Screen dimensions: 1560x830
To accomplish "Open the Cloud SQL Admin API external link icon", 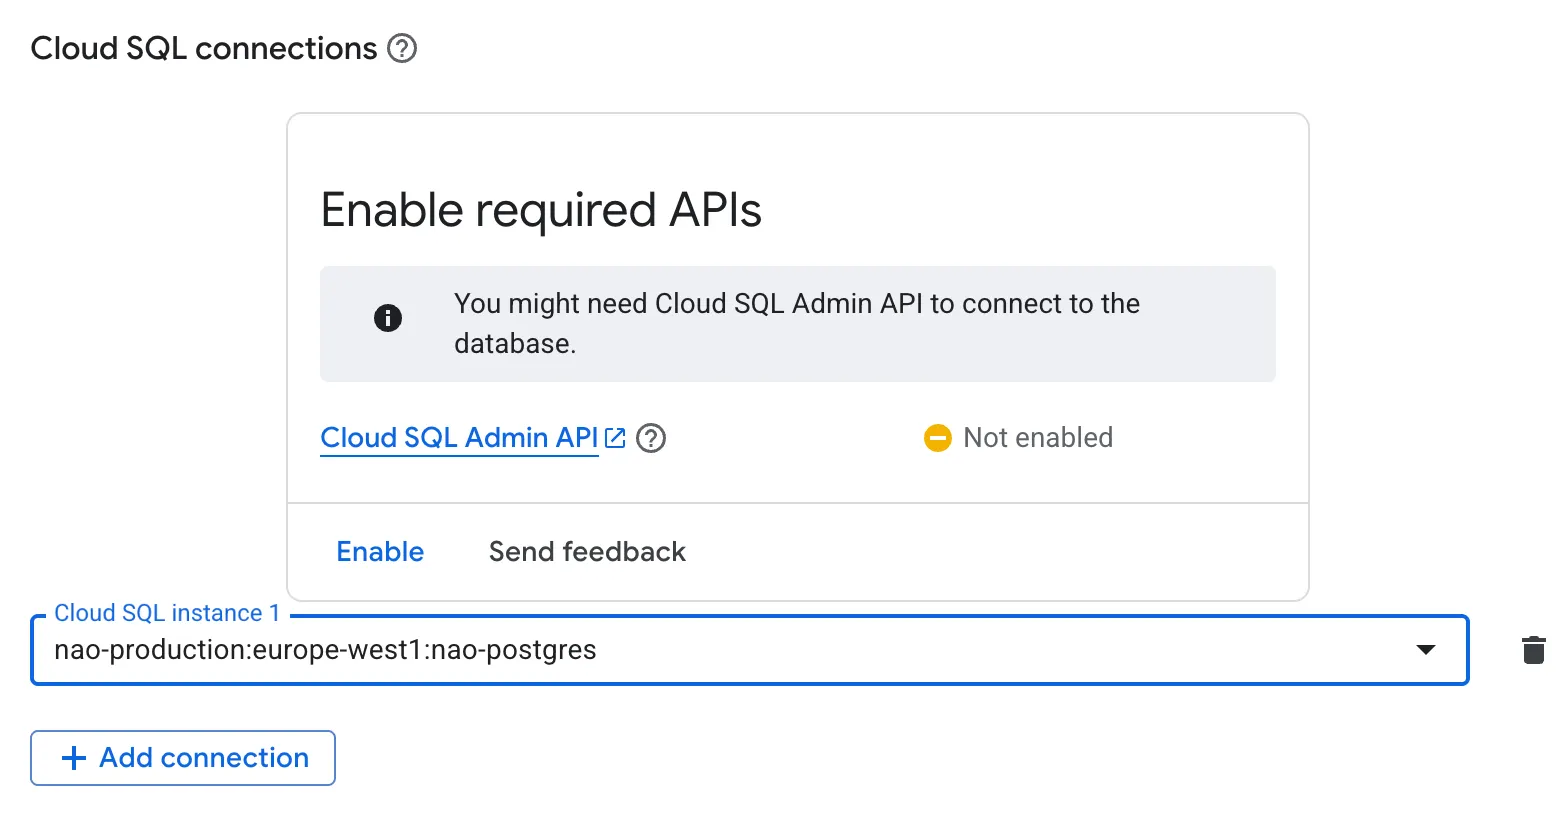I will pos(614,437).
